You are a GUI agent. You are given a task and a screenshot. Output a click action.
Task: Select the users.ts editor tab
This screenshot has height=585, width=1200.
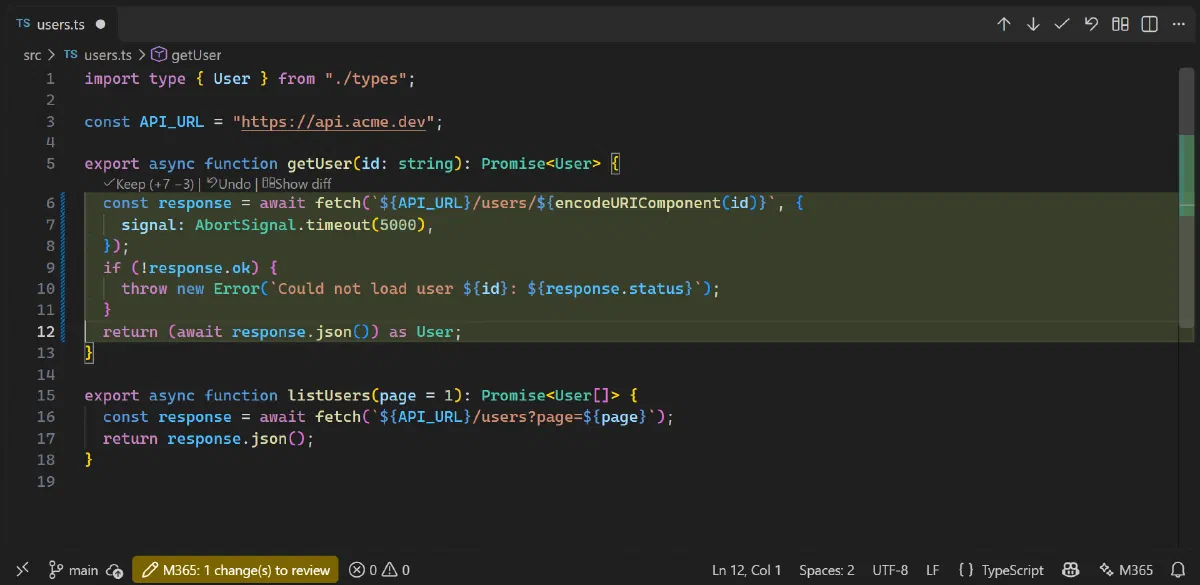(60, 24)
